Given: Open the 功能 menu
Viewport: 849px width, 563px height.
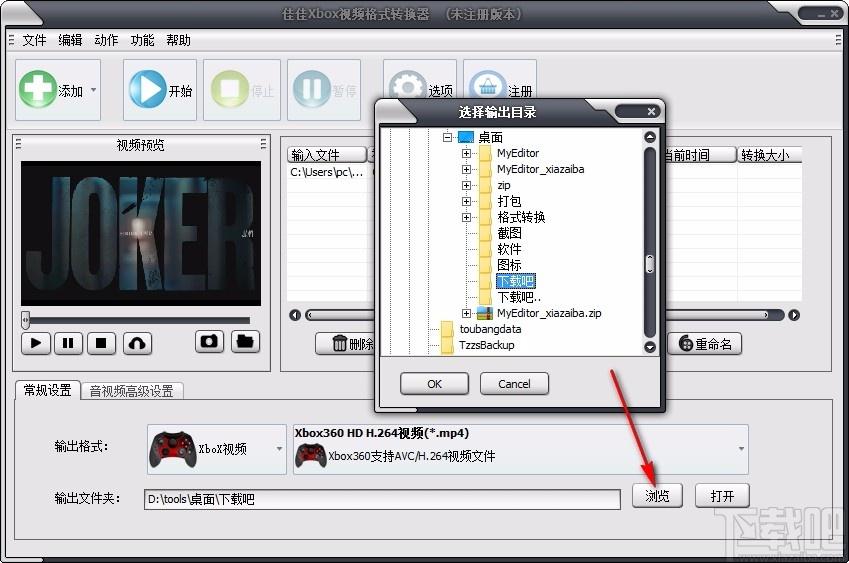Looking at the screenshot, I should (x=142, y=40).
